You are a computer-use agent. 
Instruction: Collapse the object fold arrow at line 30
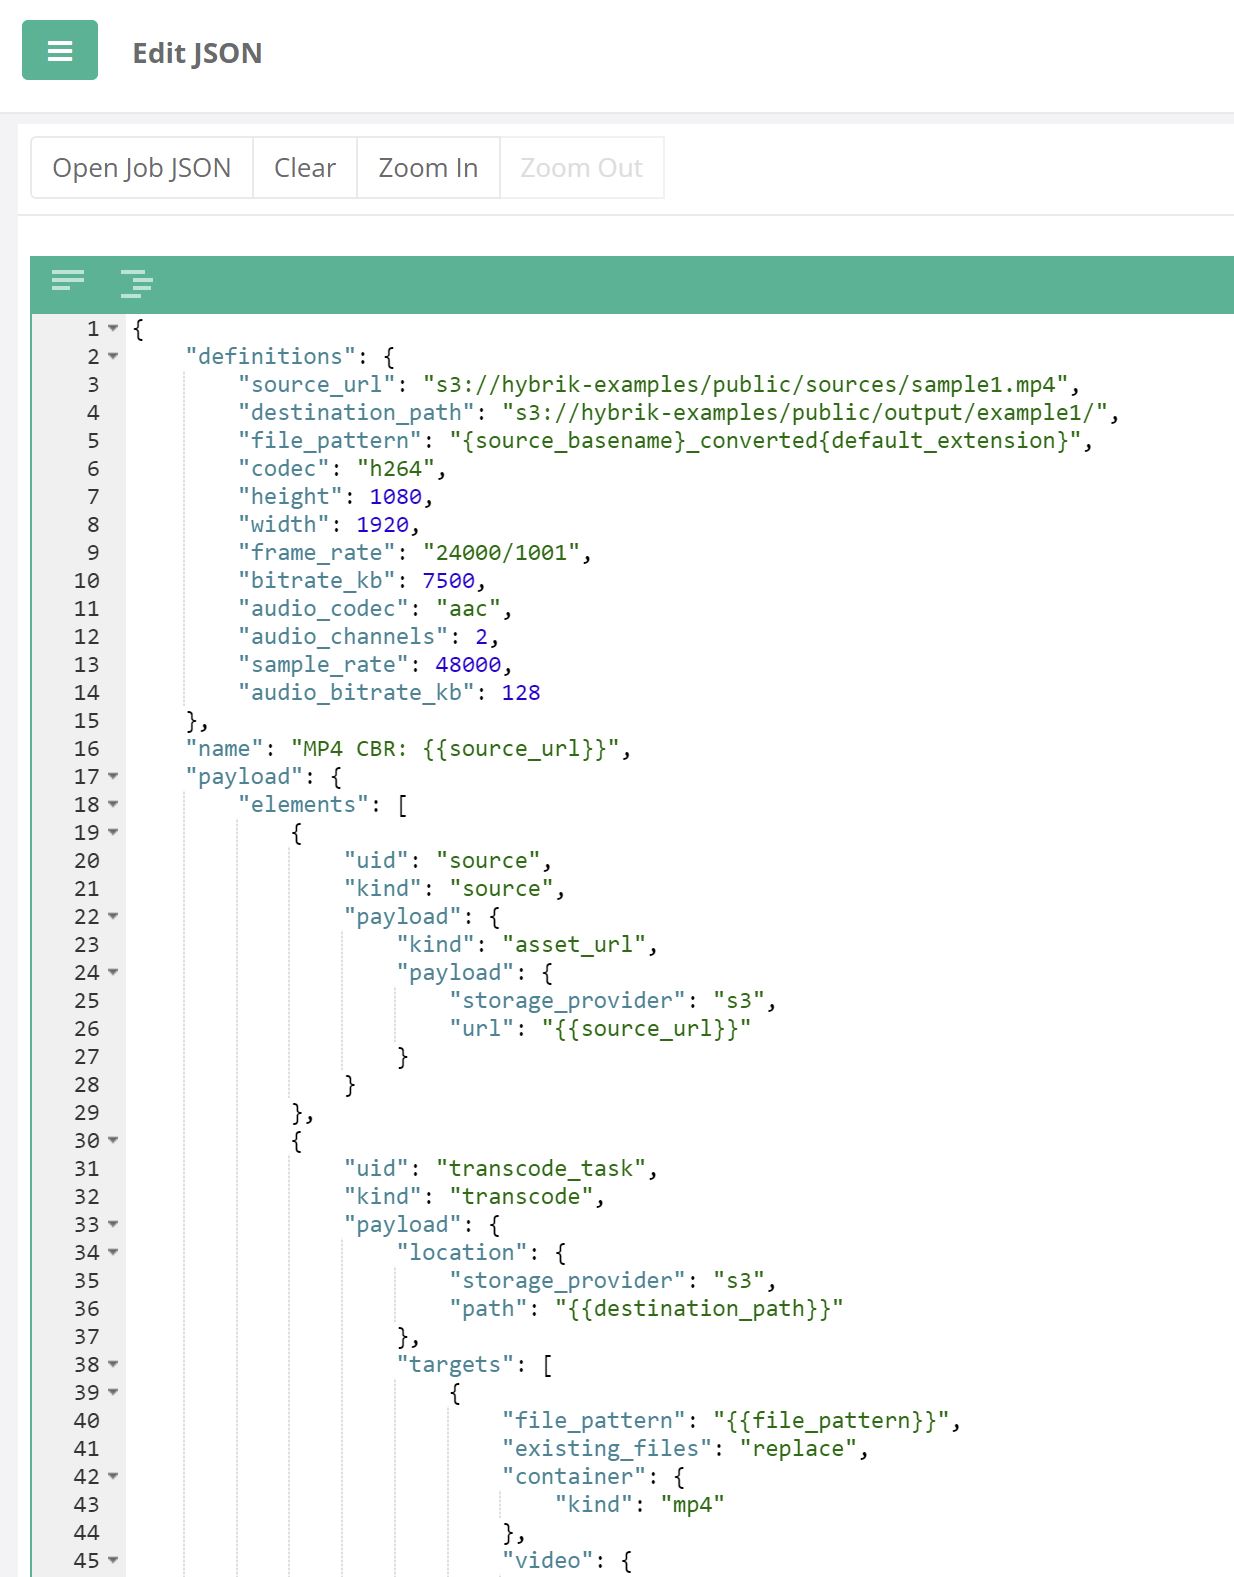113,1141
